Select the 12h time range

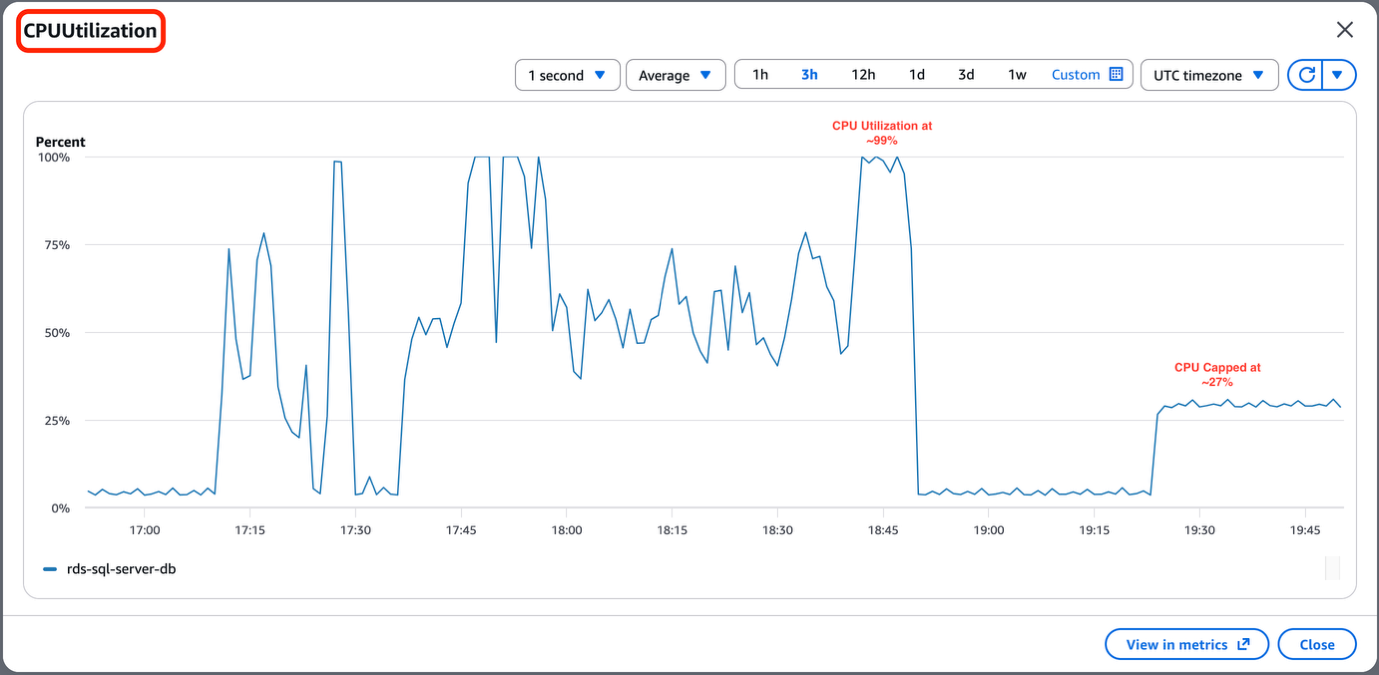863,75
